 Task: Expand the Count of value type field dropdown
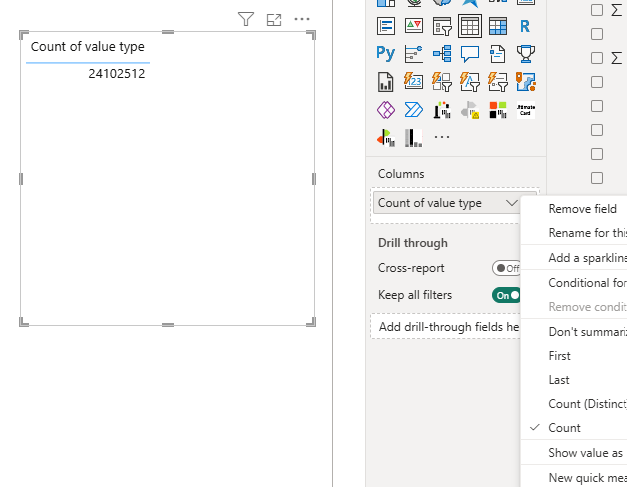point(511,203)
